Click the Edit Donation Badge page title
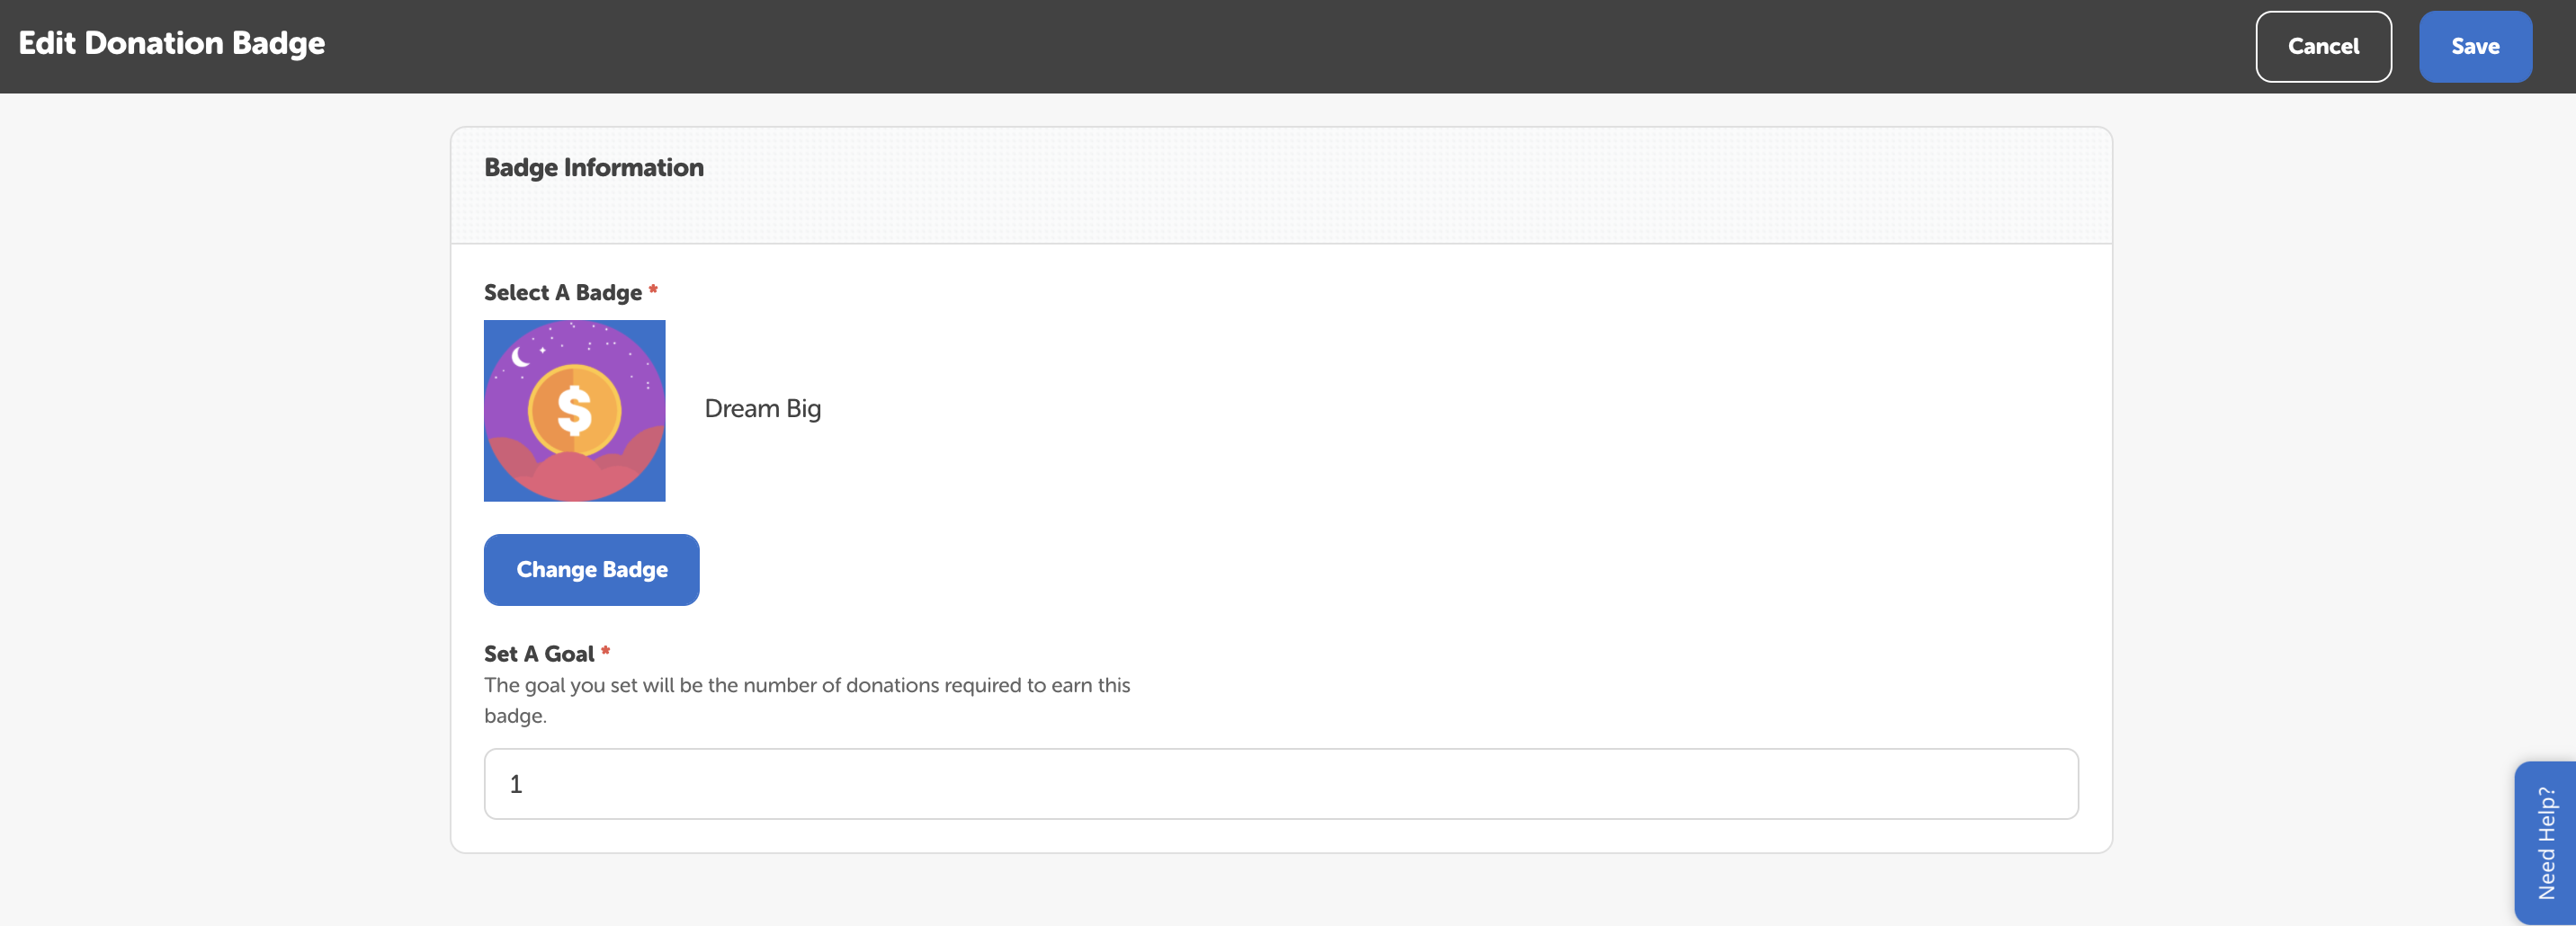Image resolution: width=2576 pixels, height=926 pixels. tap(171, 43)
